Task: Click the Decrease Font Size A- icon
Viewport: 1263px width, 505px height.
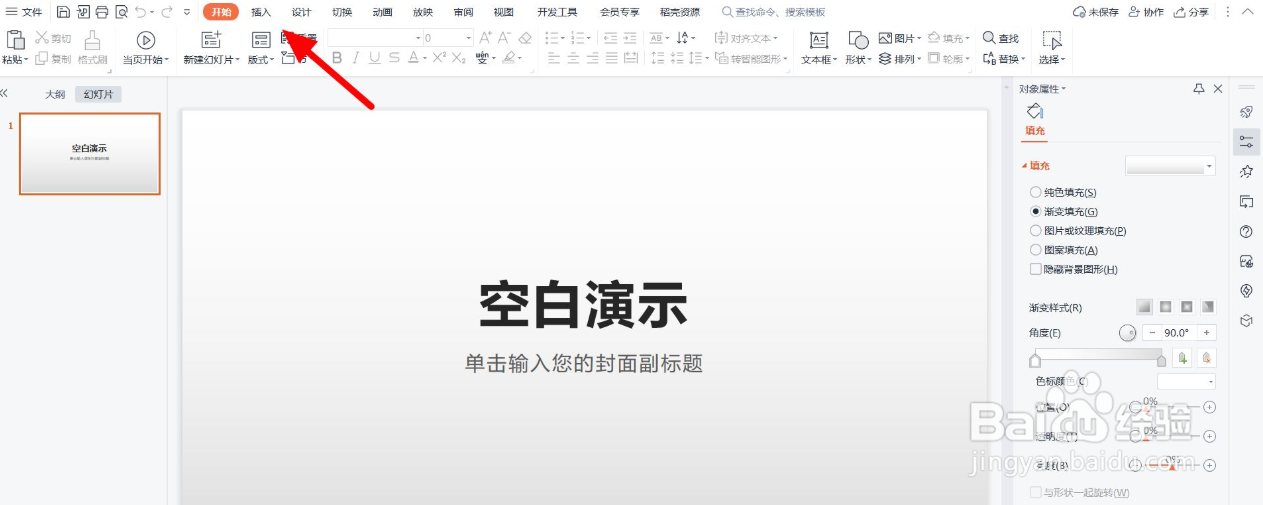Action: point(505,38)
